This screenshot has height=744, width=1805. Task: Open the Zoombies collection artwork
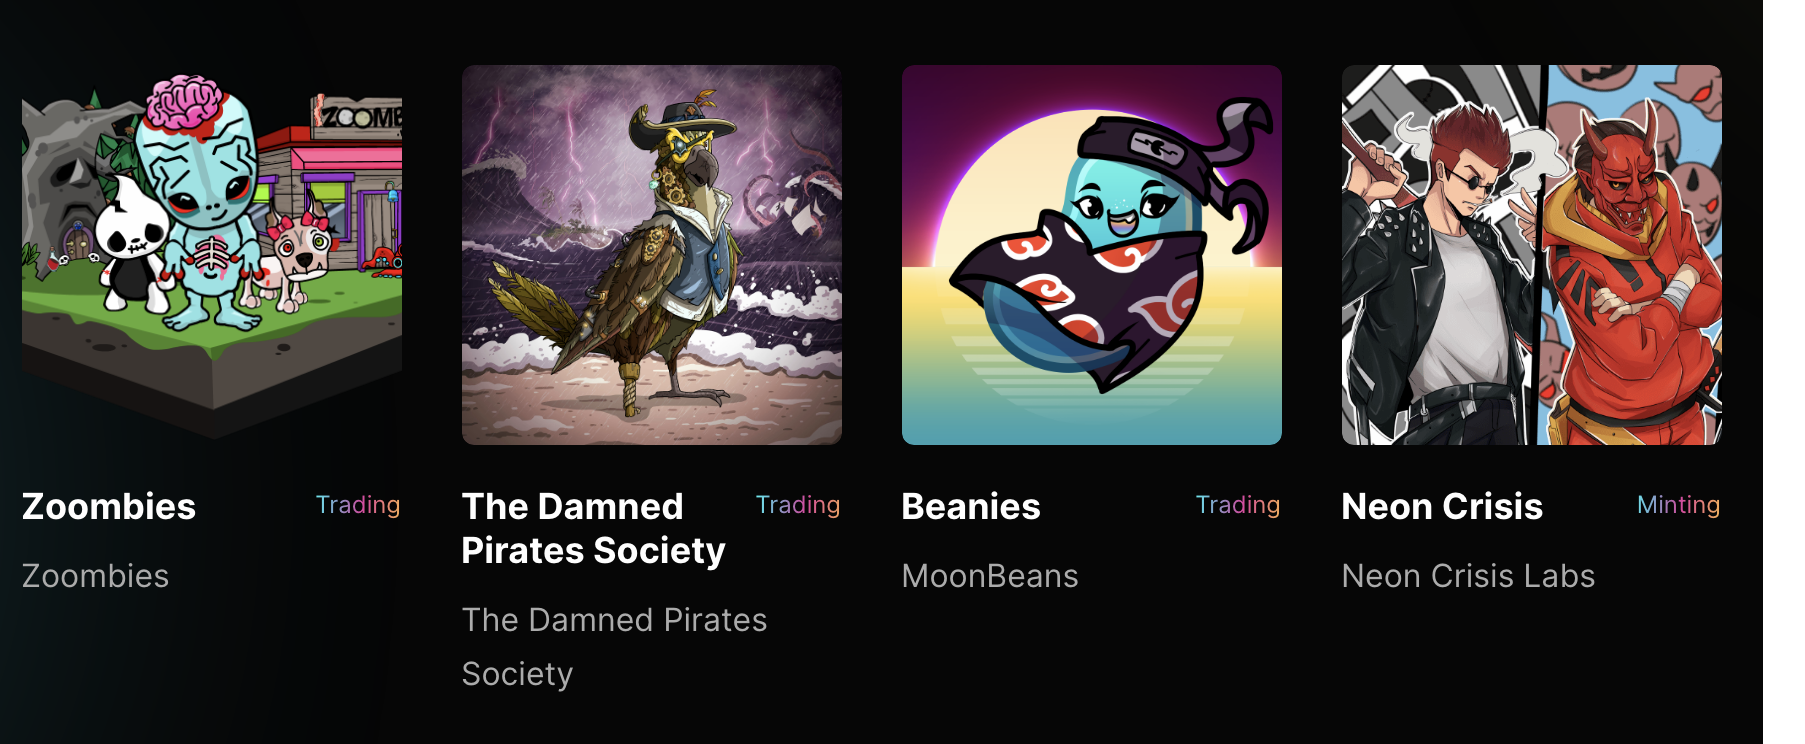click(212, 255)
